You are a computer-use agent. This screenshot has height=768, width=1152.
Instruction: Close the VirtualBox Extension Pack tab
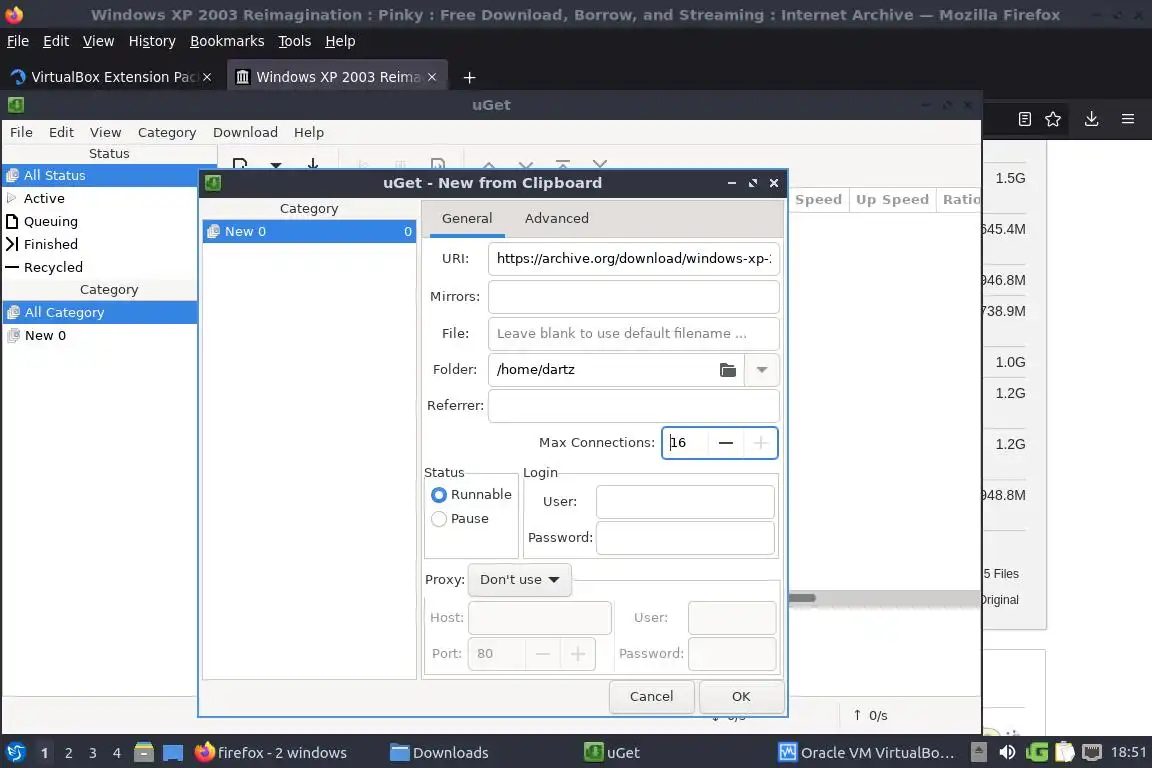pyautogui.click(x=207, y=77)
